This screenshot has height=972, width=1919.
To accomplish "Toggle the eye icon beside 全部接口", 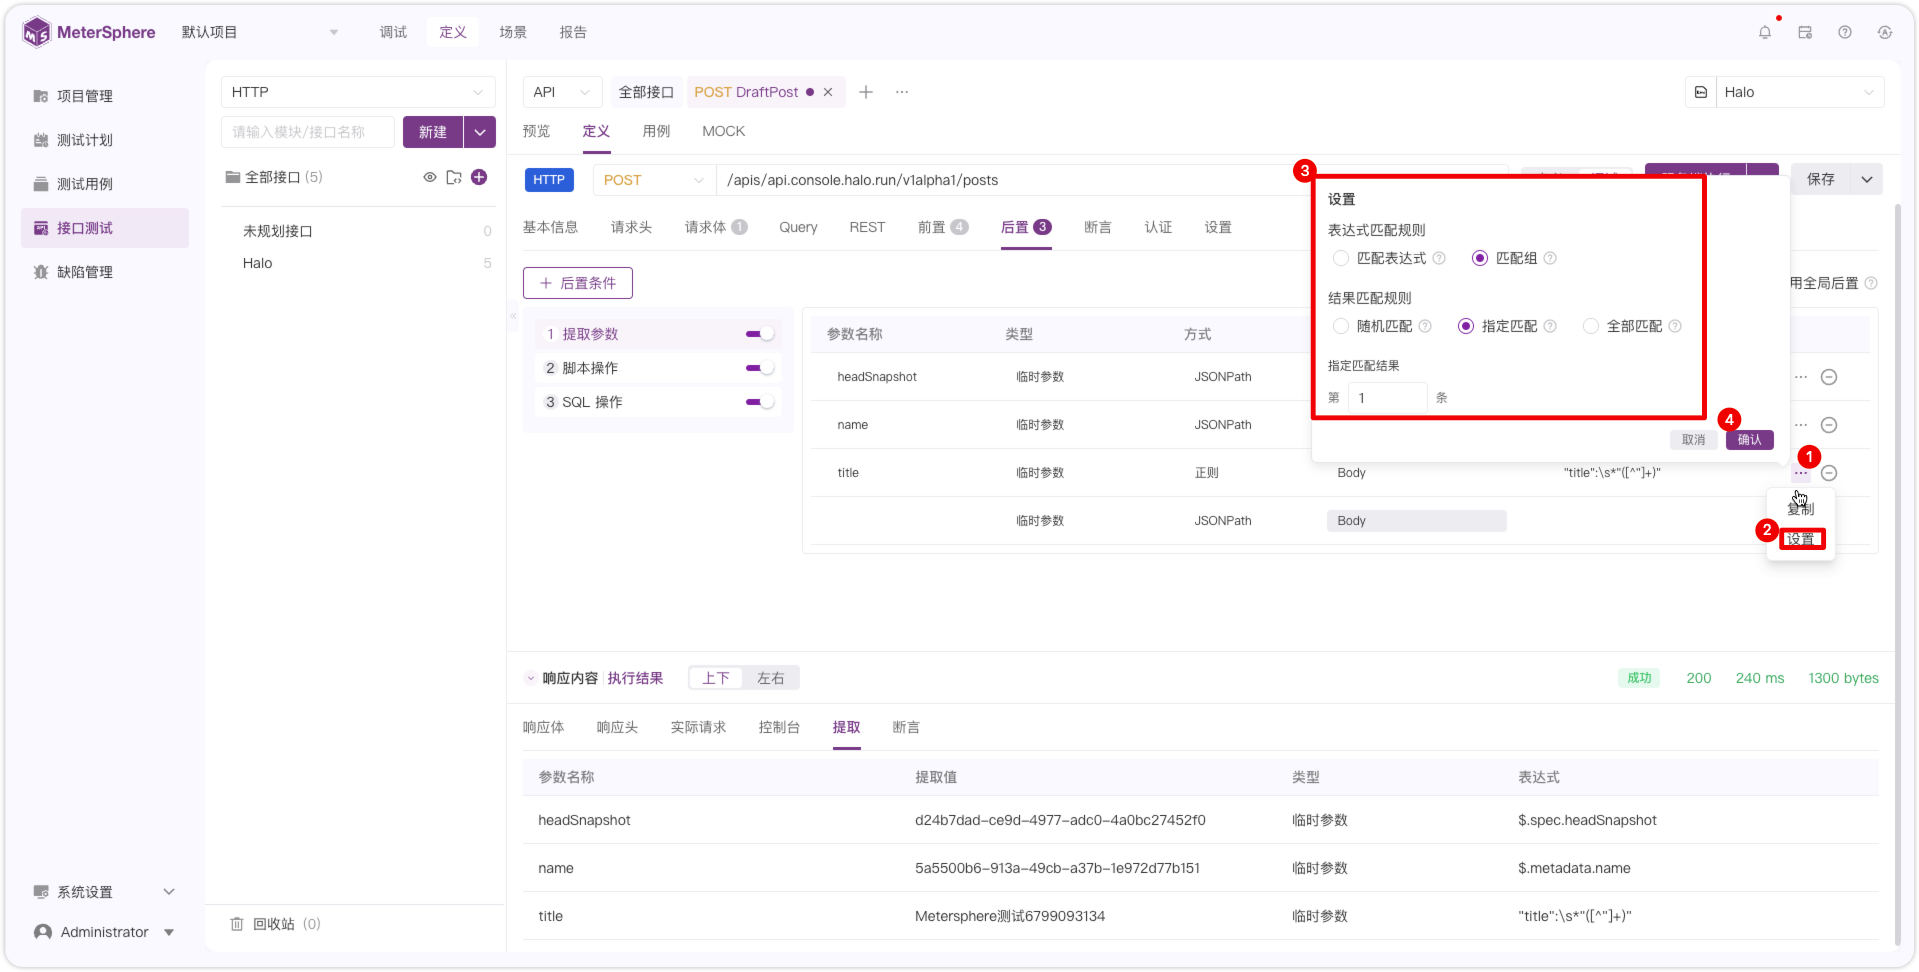I will (430, 177).
